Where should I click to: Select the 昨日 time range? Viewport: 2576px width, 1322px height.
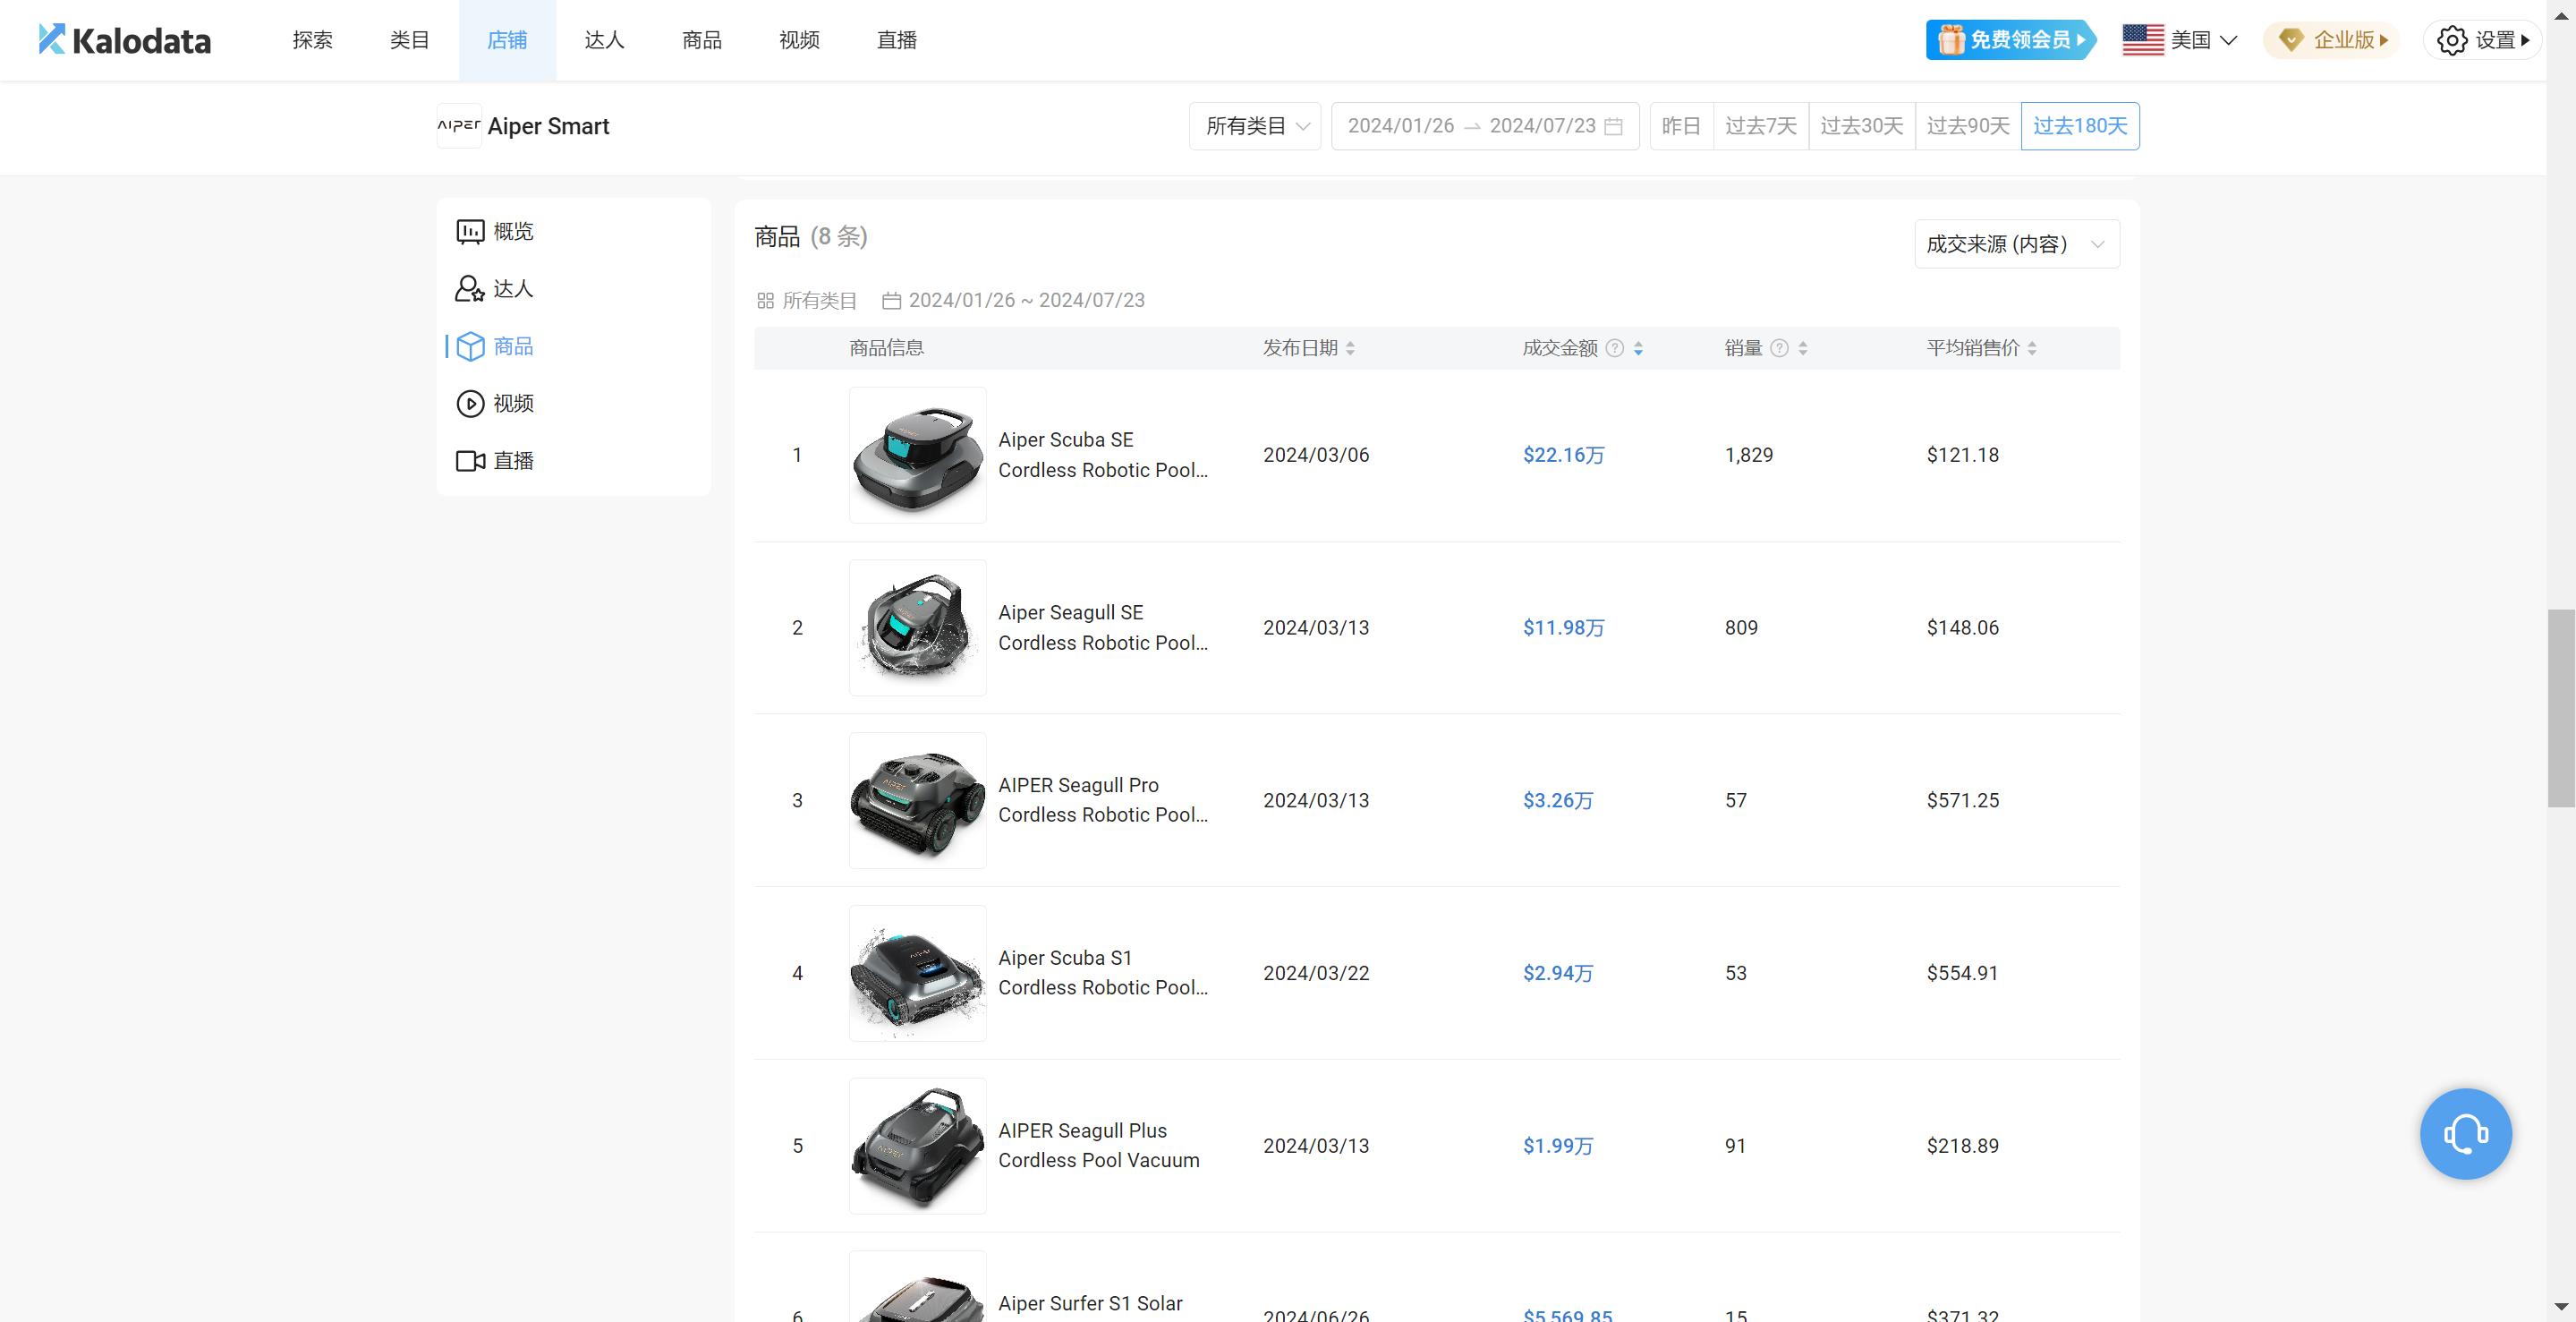point(1681,126)
